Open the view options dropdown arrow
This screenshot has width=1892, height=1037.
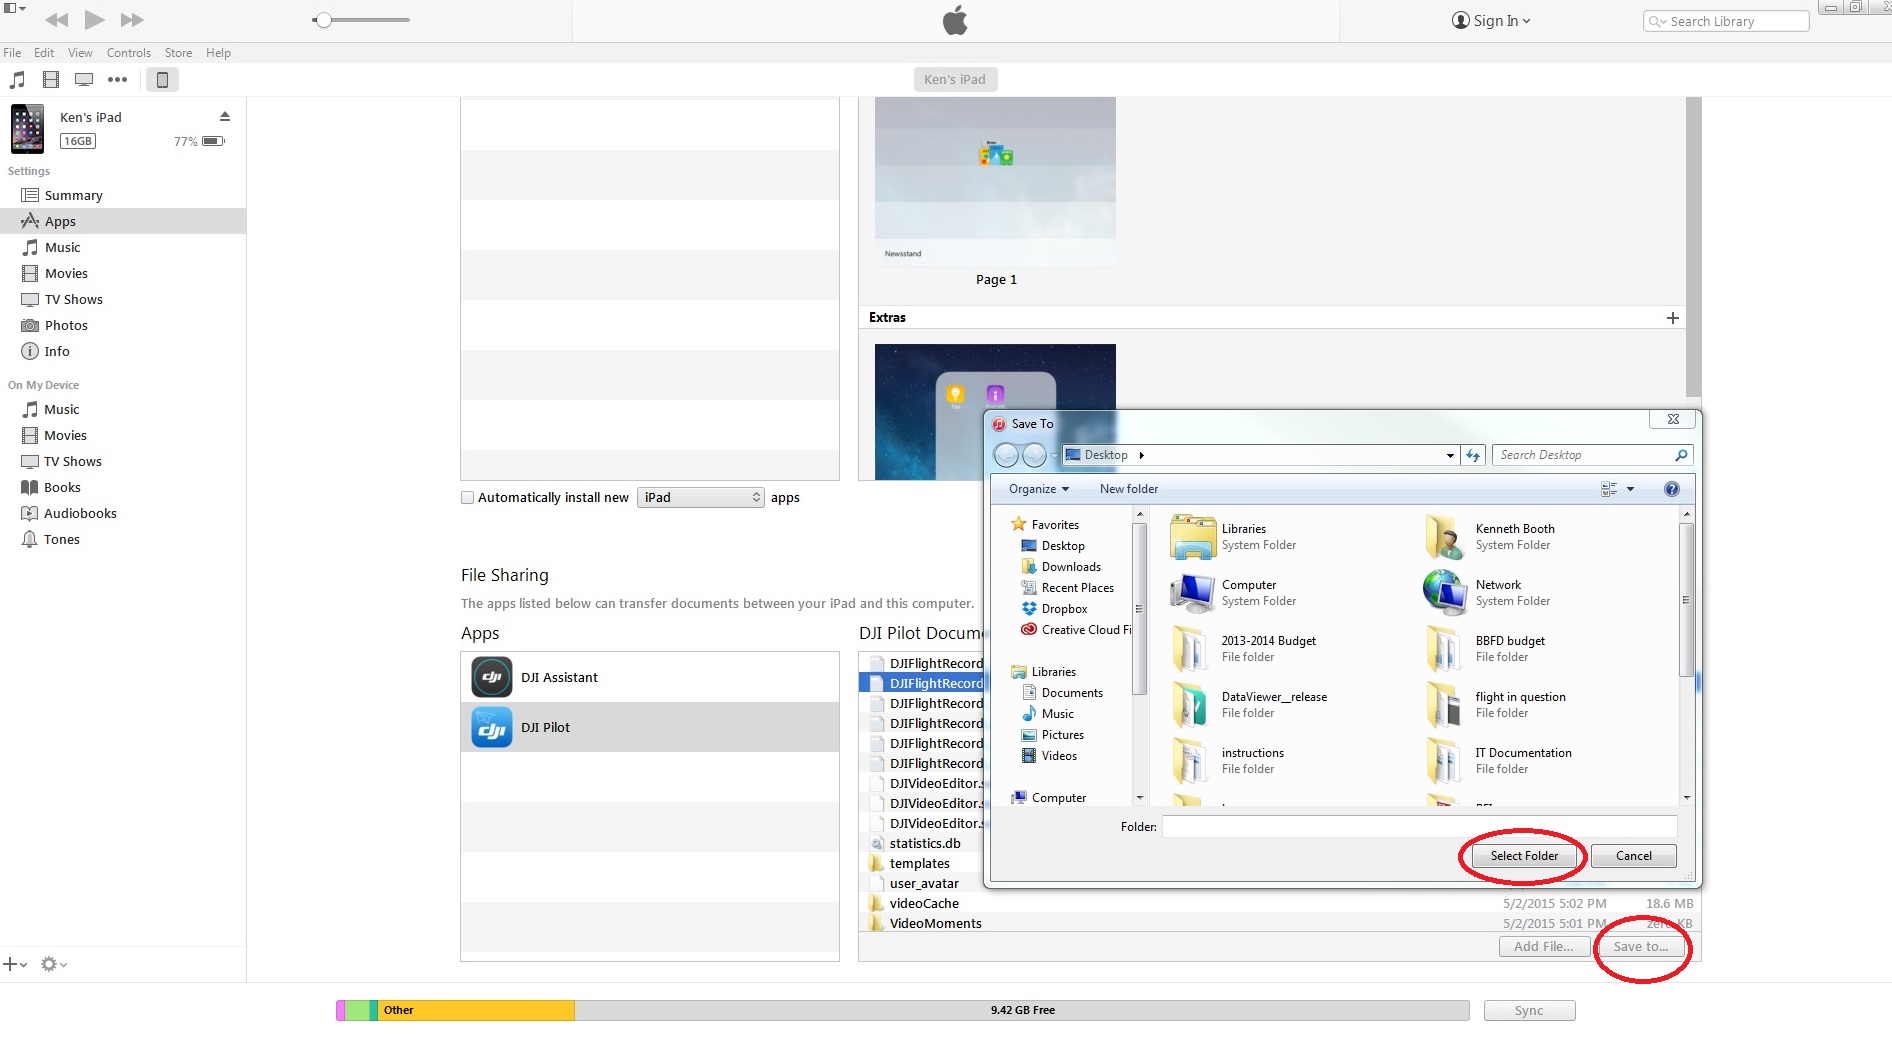(1630, 489)
